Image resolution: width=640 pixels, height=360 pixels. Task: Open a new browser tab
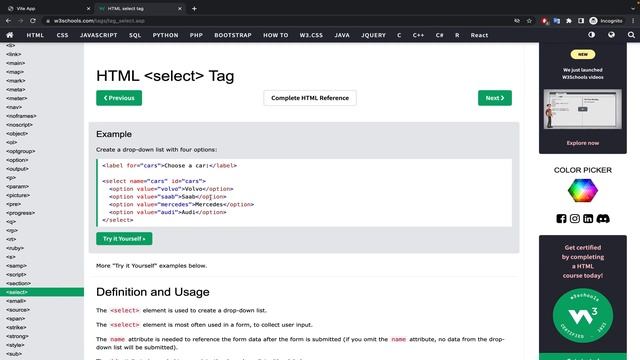tap(194, 9)
